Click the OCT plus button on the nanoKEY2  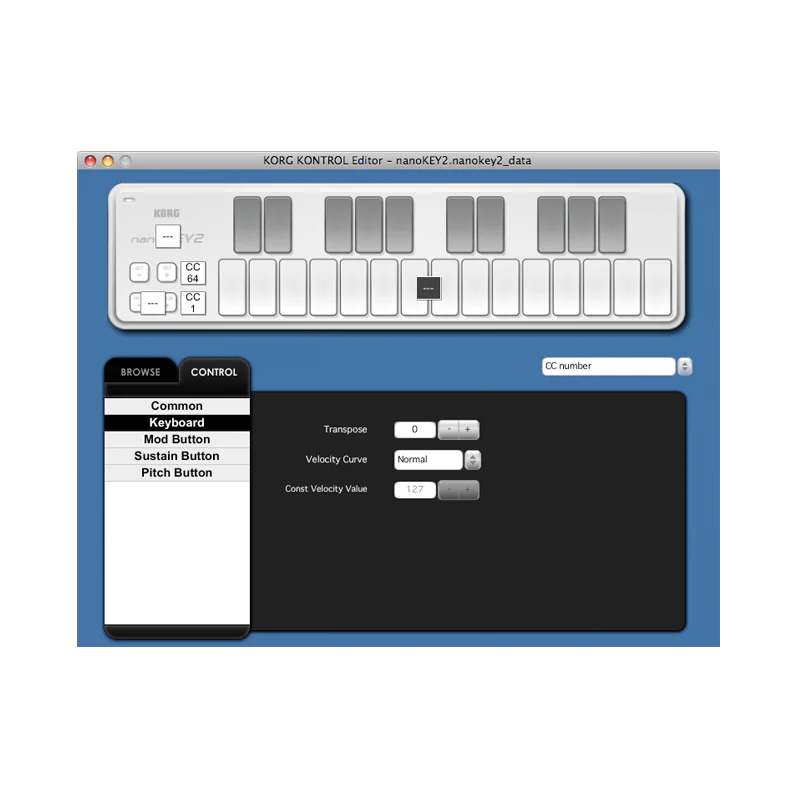tap(167, 272)
